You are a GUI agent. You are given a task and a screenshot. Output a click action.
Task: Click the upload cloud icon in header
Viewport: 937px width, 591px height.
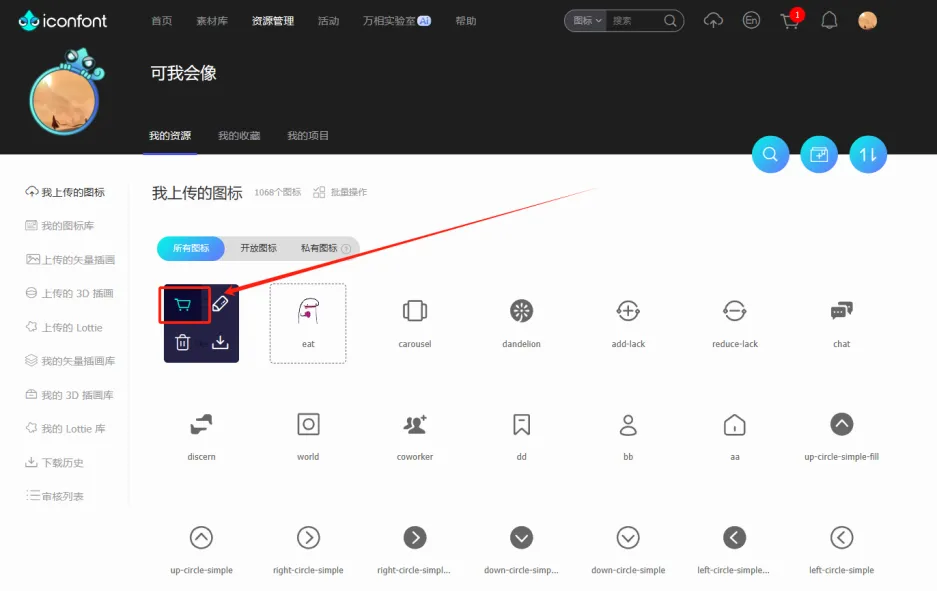click(x=713, y=21)
